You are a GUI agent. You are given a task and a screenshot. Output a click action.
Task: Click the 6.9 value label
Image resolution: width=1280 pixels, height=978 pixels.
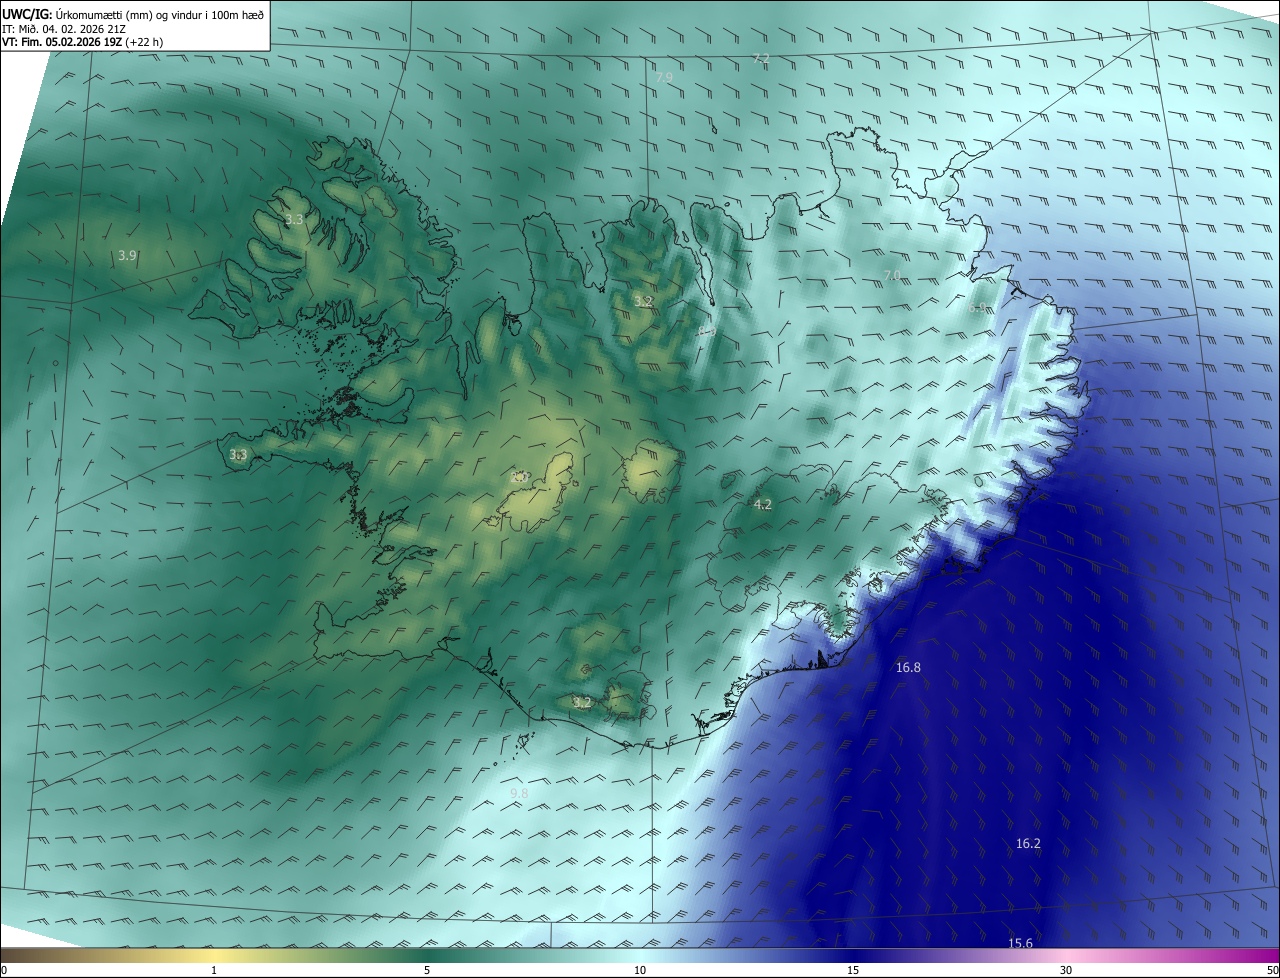tap(977, 309)
